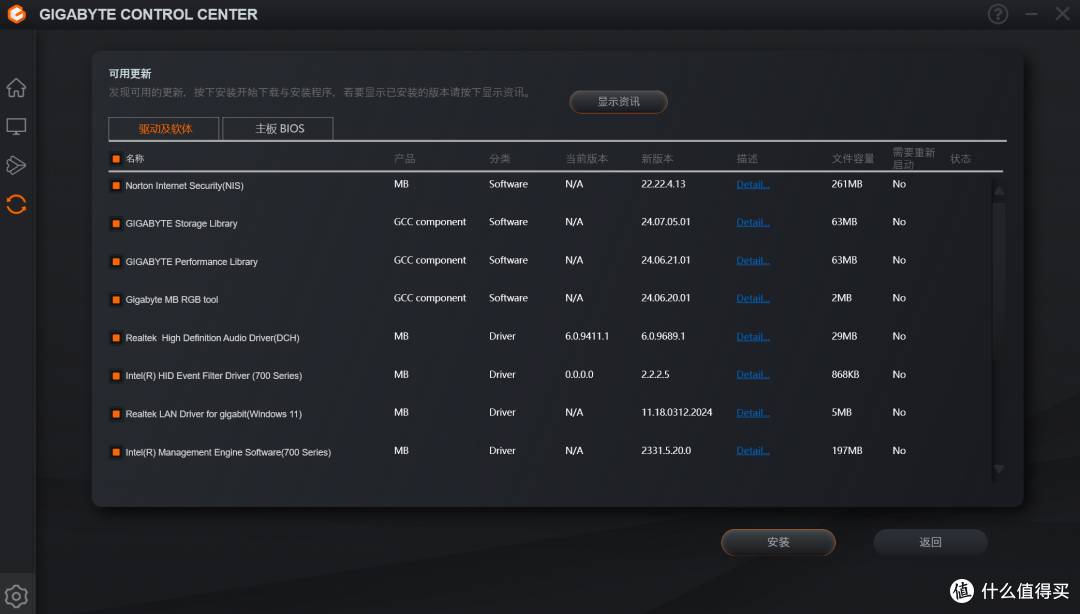Click the 分类 column header
The width and height of the screenshot is (1080, 614).
pyautogui.click(x=499, y=158)
